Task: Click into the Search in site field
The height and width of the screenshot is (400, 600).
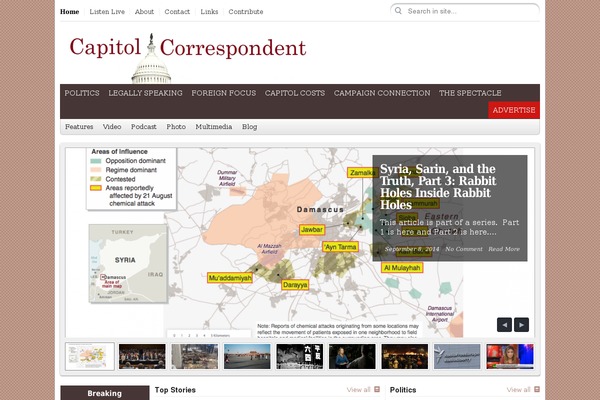Action: tap(465, 11)
